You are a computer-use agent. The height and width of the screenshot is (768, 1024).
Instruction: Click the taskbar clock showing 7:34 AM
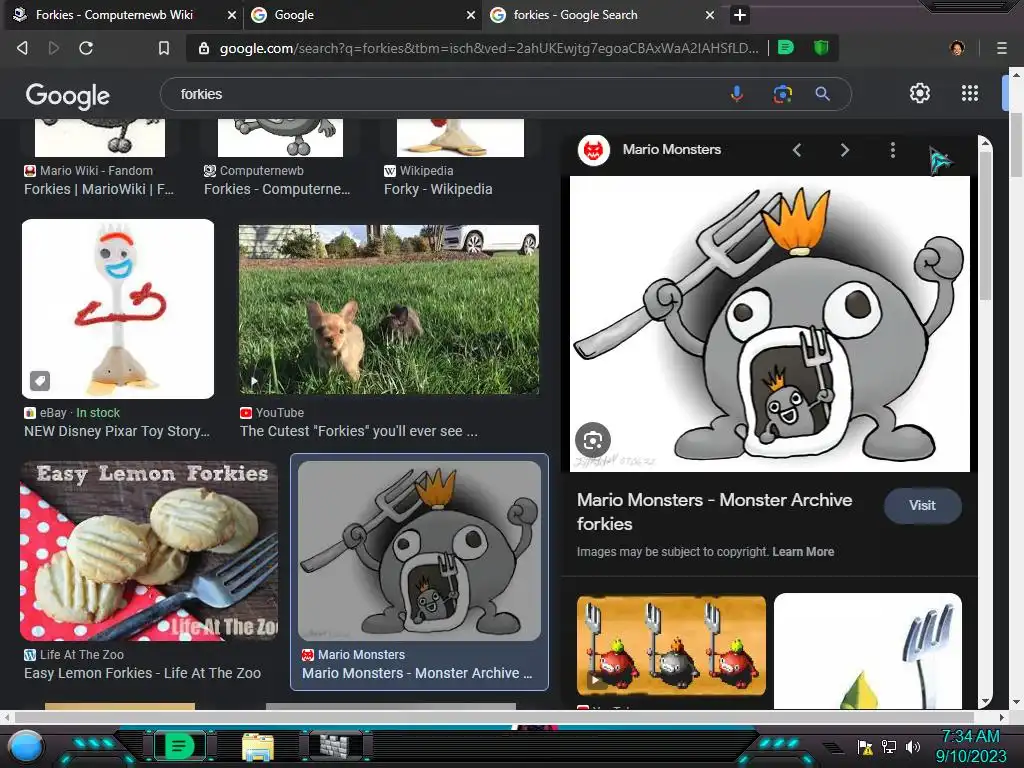point(970,746)
